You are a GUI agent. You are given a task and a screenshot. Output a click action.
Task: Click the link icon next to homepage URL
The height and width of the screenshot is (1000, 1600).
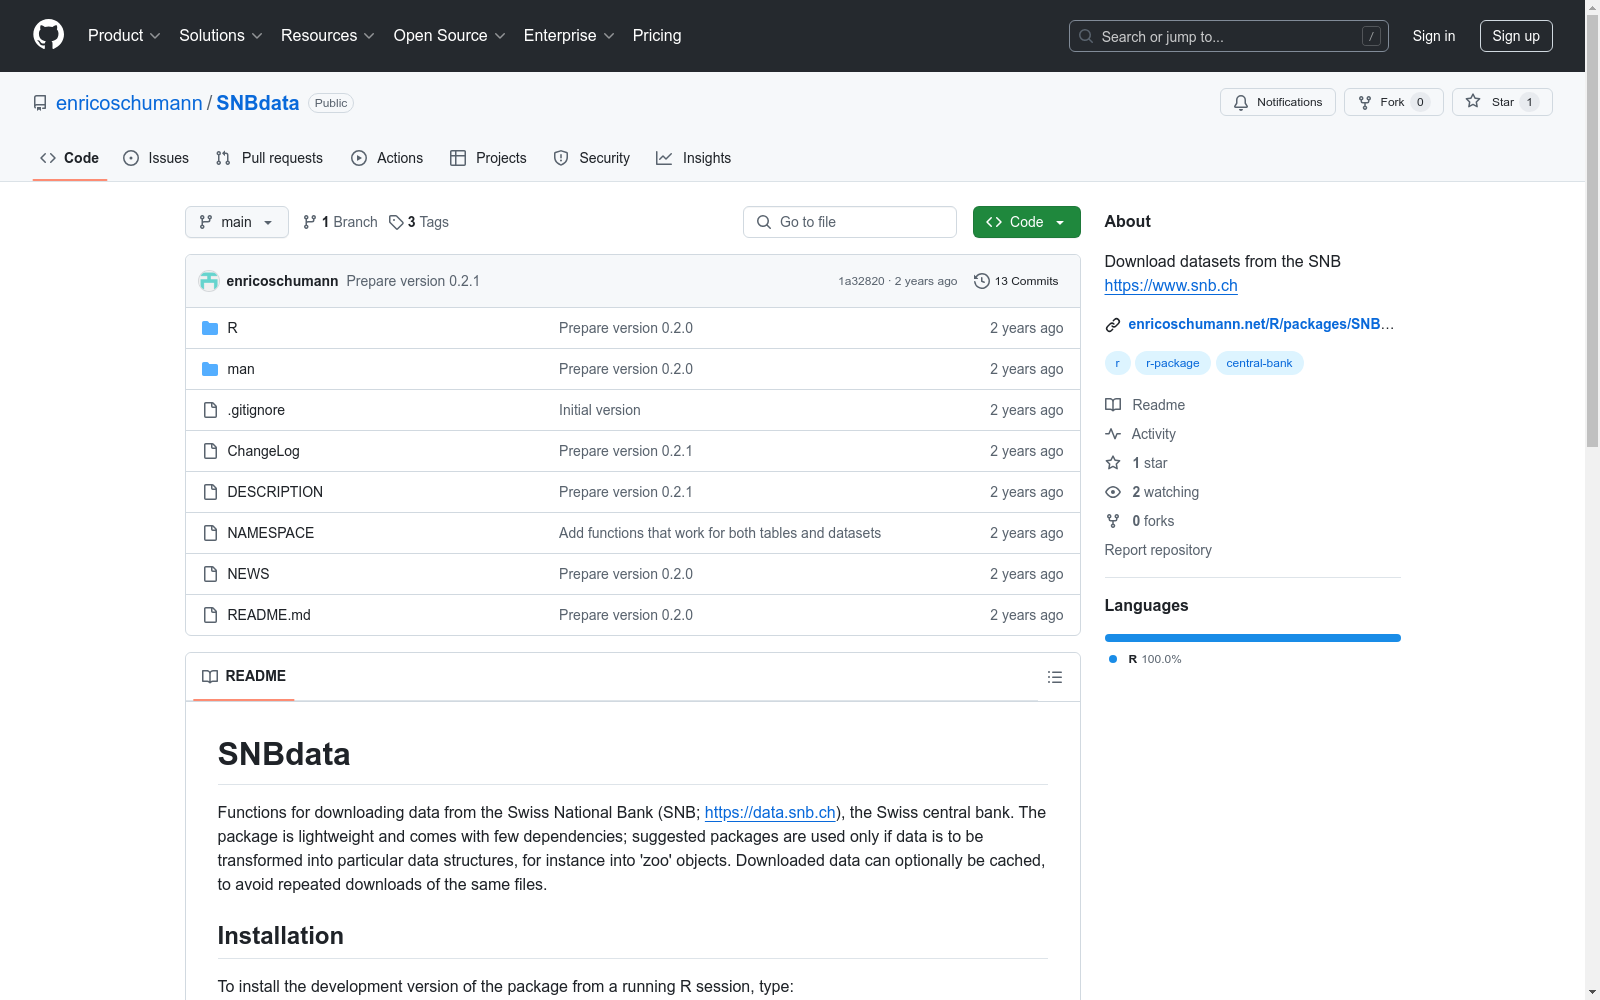pos(1113,324)
